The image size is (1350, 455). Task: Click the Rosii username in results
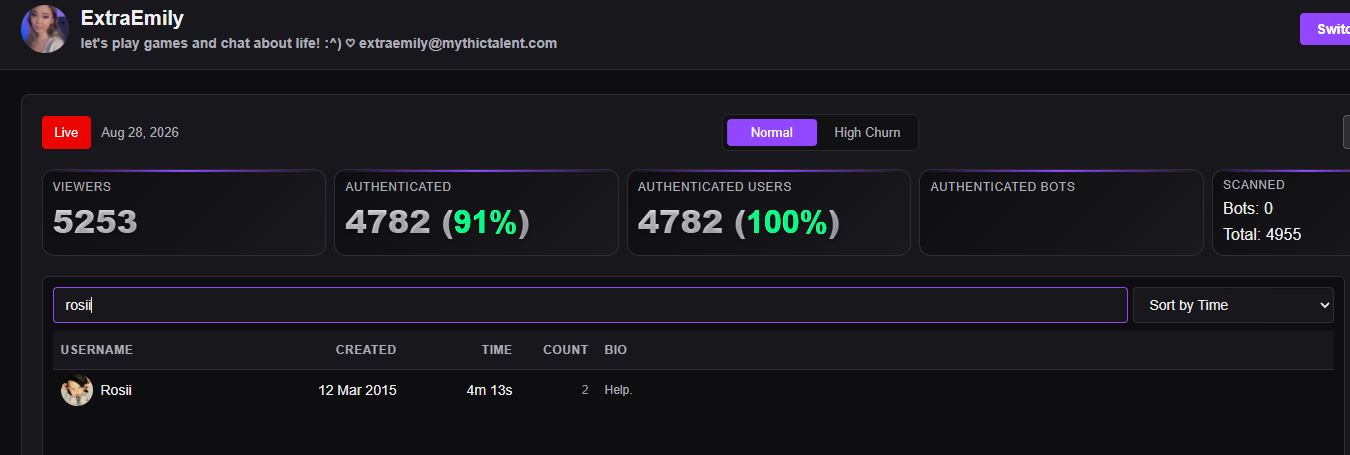click(116, 390)
